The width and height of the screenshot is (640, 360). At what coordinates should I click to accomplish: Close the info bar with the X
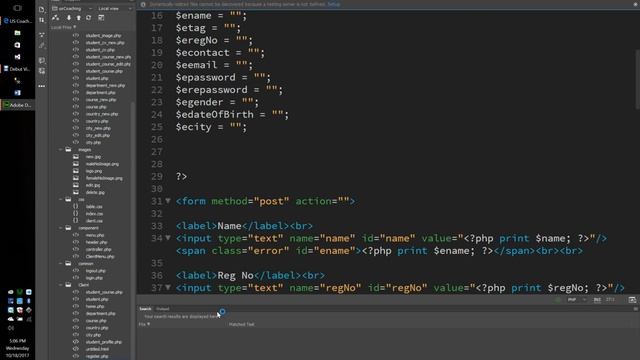636,4
